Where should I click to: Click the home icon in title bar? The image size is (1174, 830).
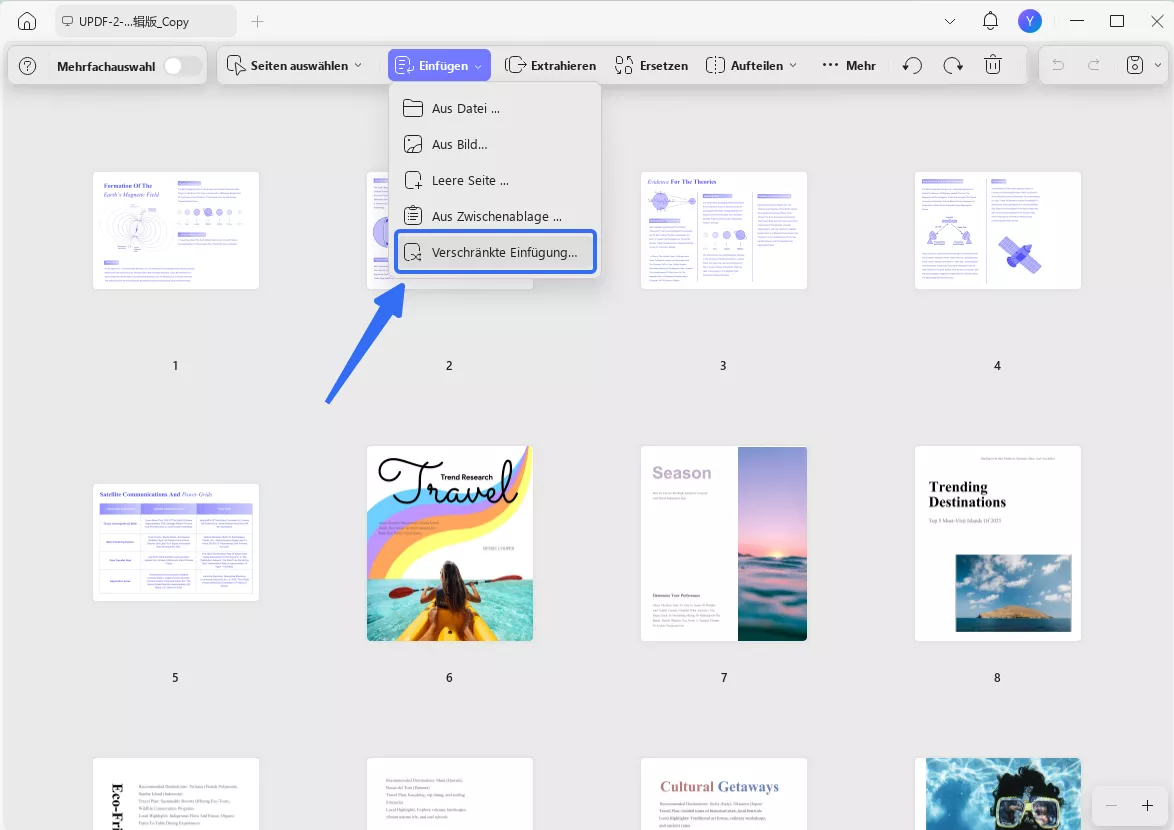(26, 22)
